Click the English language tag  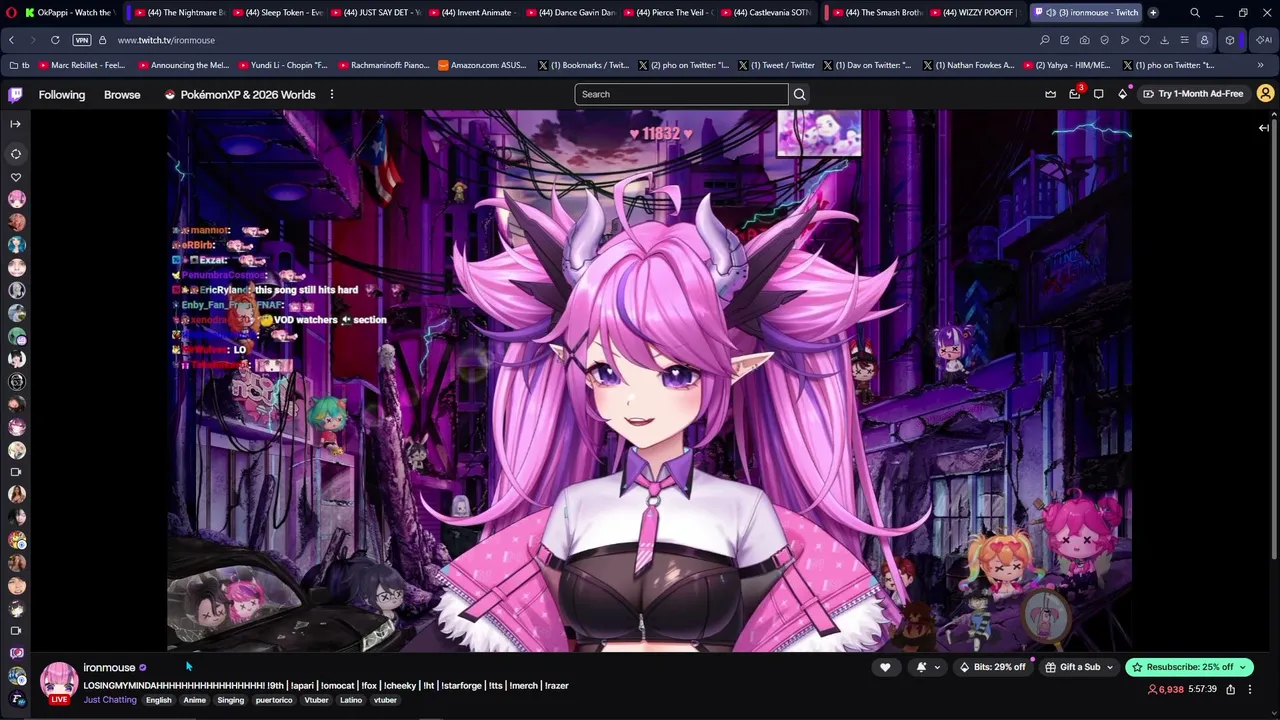(x=159, y=700)
